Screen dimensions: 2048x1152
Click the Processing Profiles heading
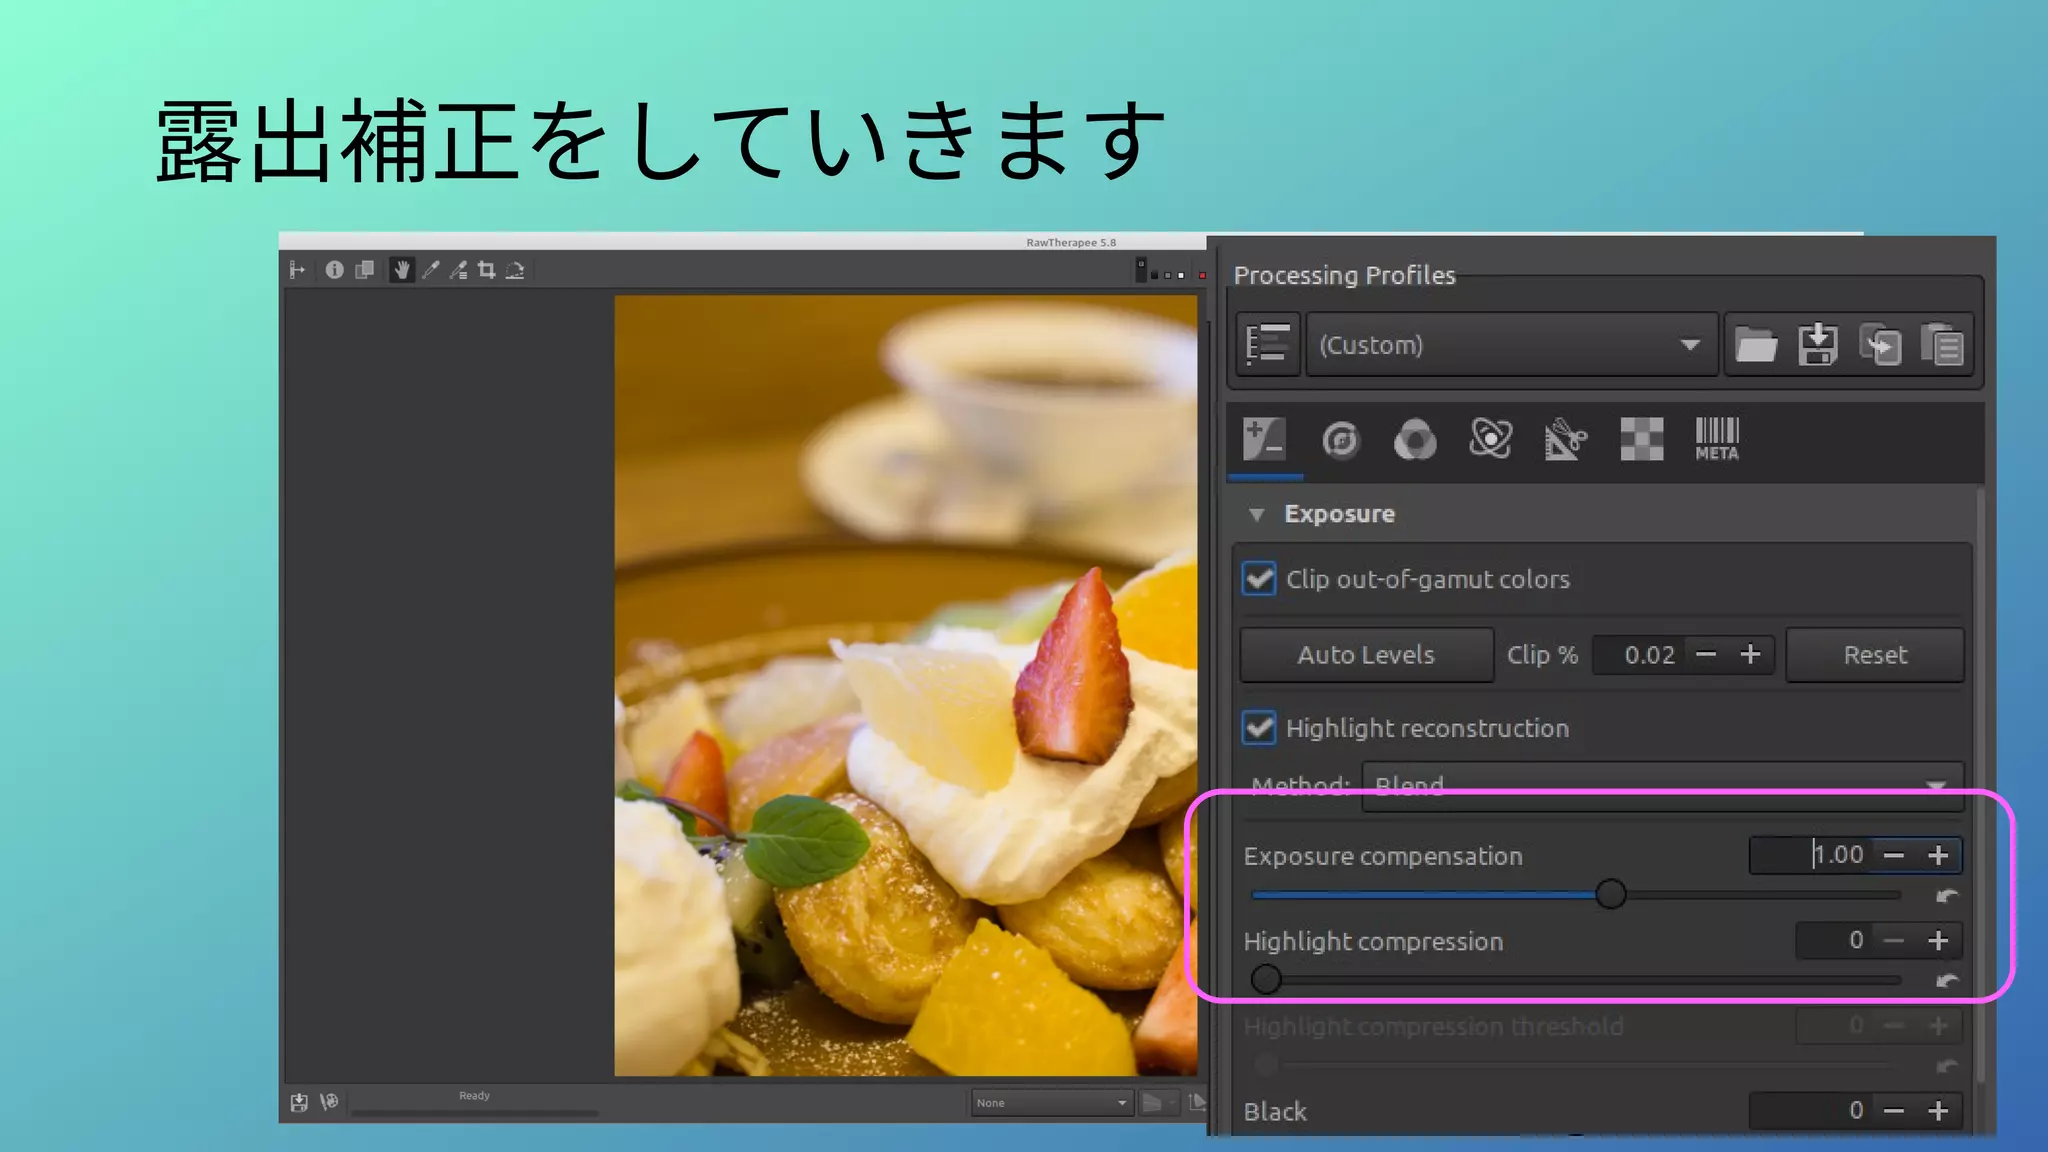tap(1344, 275)
